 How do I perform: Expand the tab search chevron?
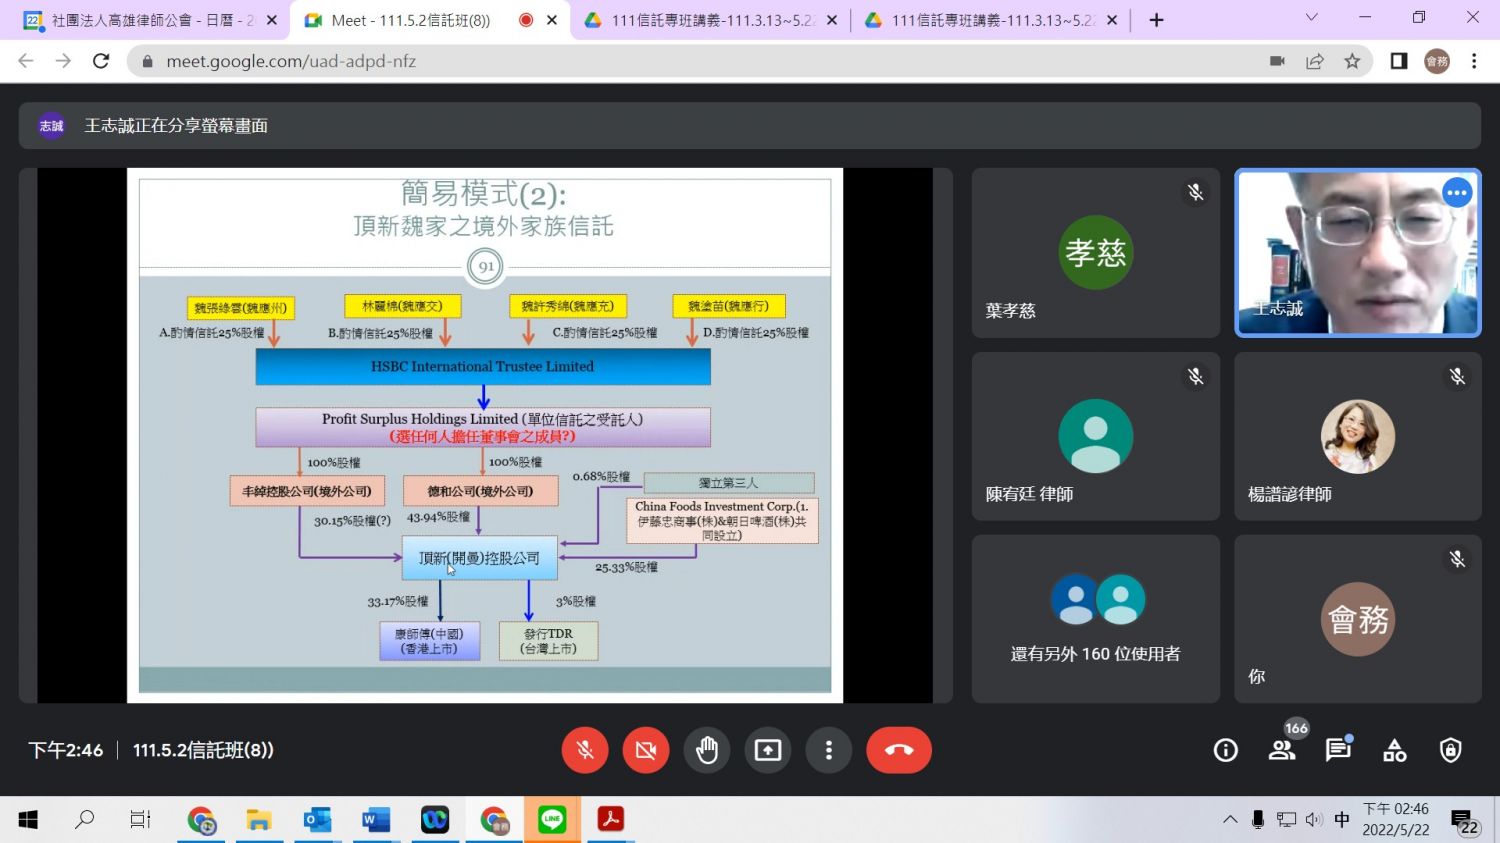1312,18
